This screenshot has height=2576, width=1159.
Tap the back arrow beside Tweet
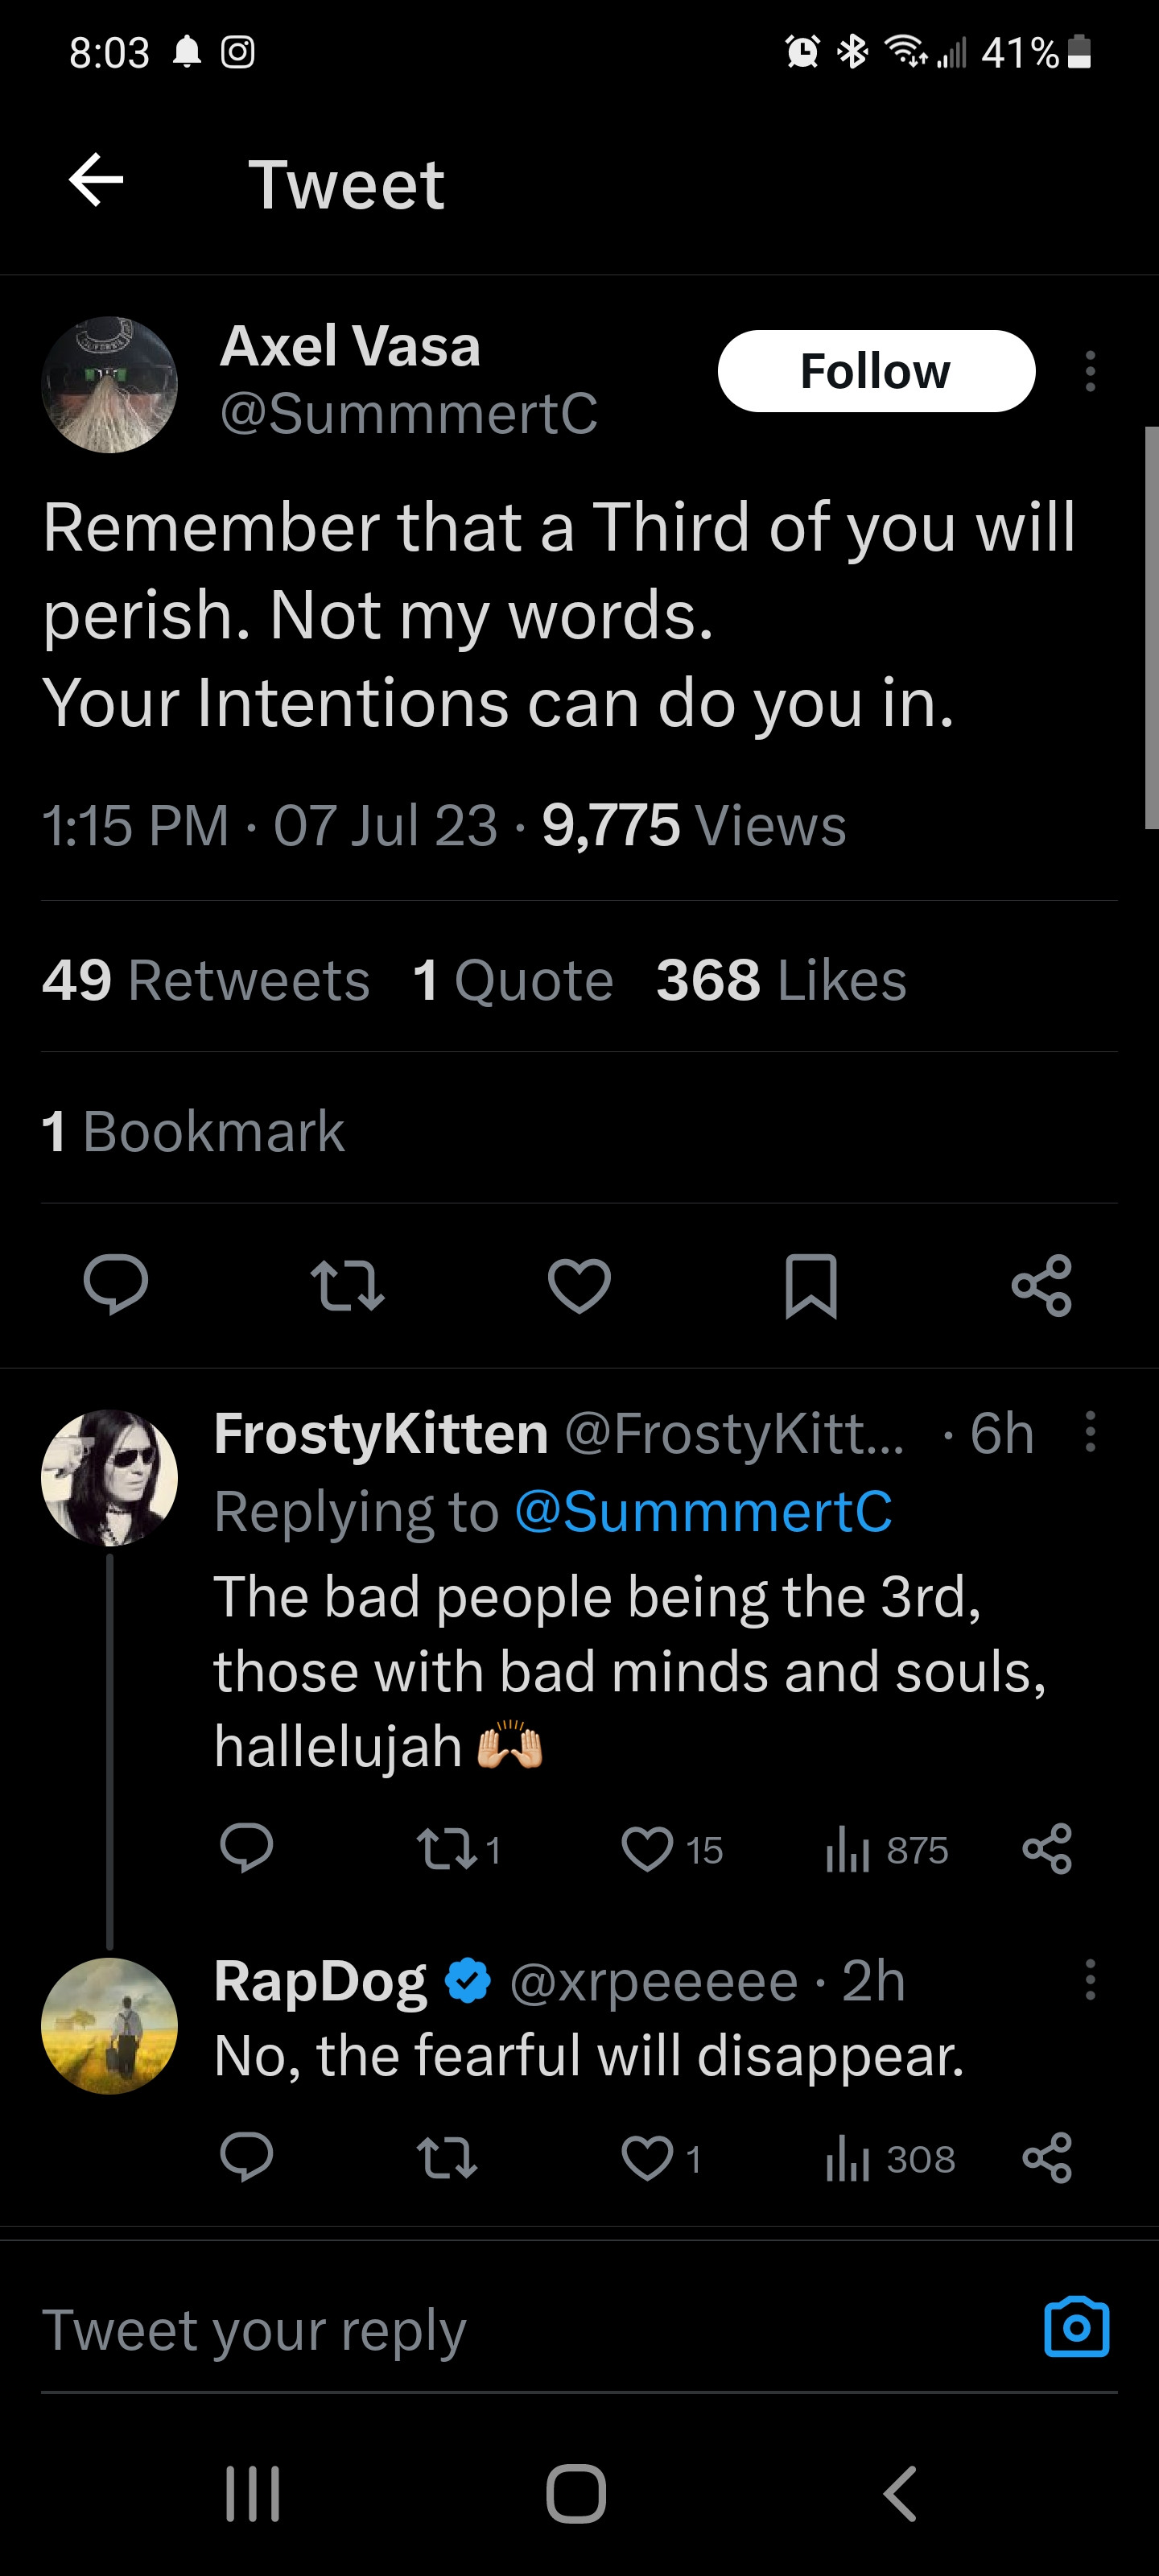pos(96,181)
